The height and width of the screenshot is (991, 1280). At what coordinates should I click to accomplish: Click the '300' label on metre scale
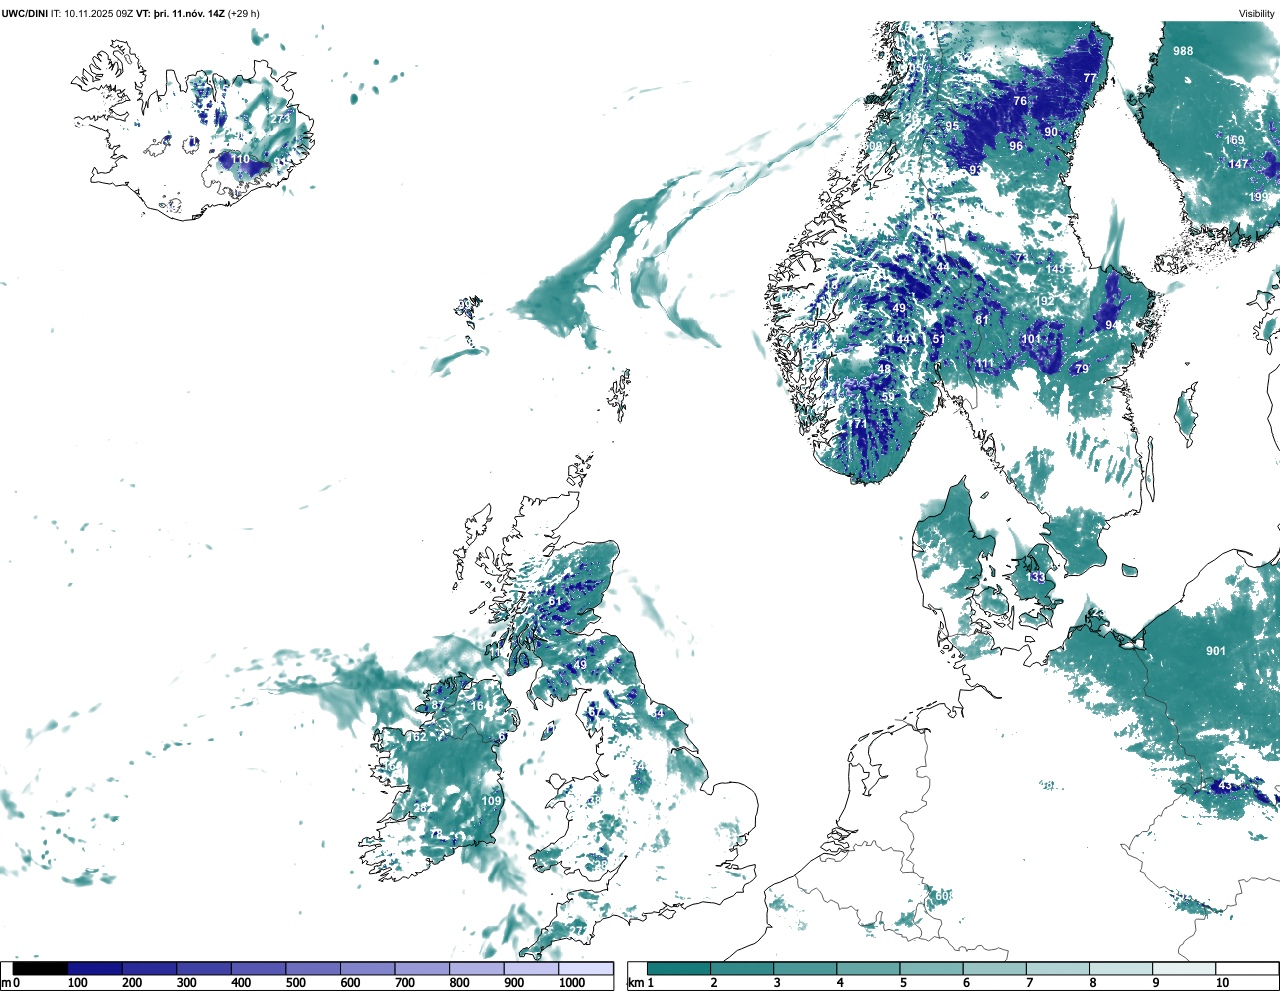tap(186, 983)
